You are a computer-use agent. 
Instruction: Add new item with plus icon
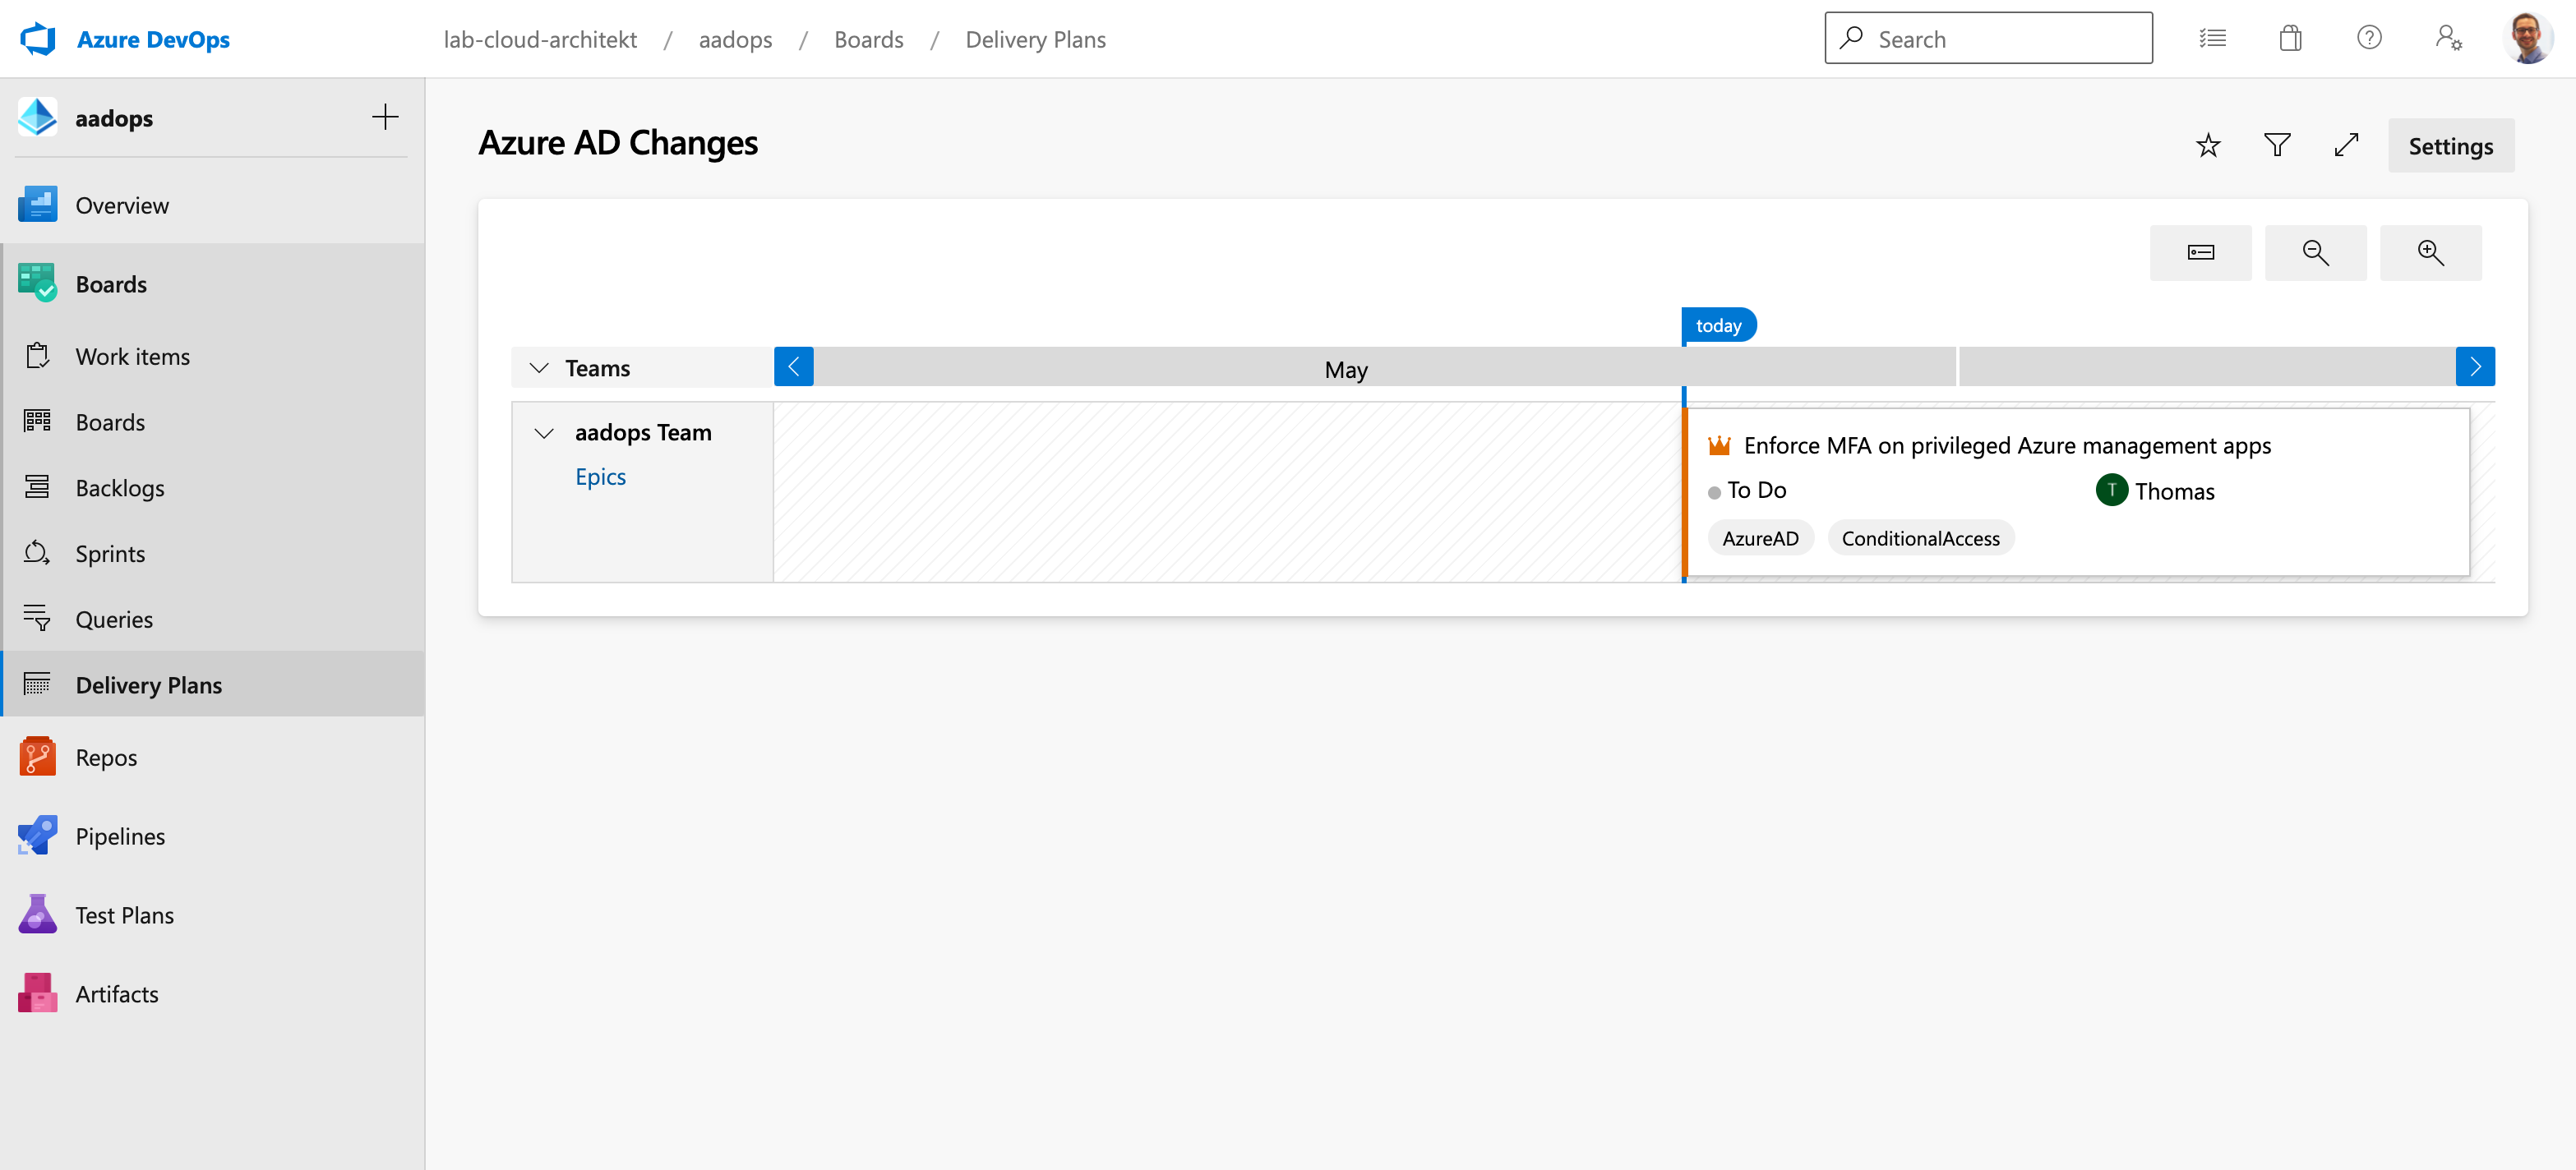tap(385, 117)
